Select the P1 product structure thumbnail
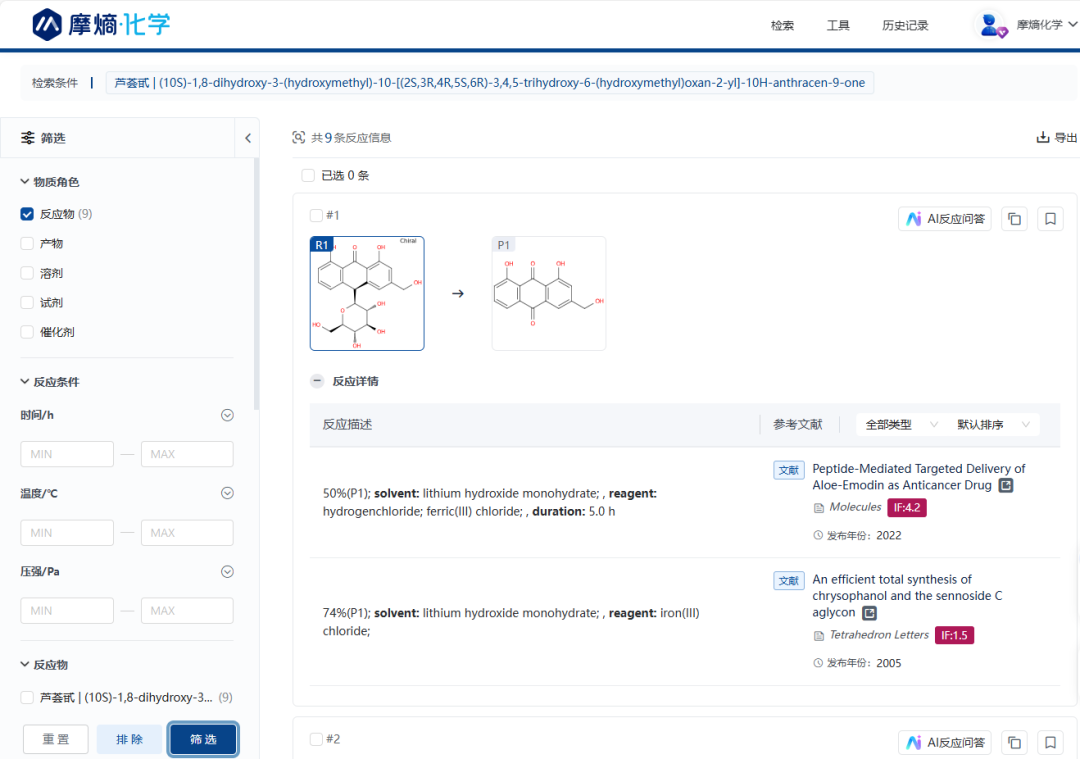This screenshot has height=759, width=1080. point(548,294)
